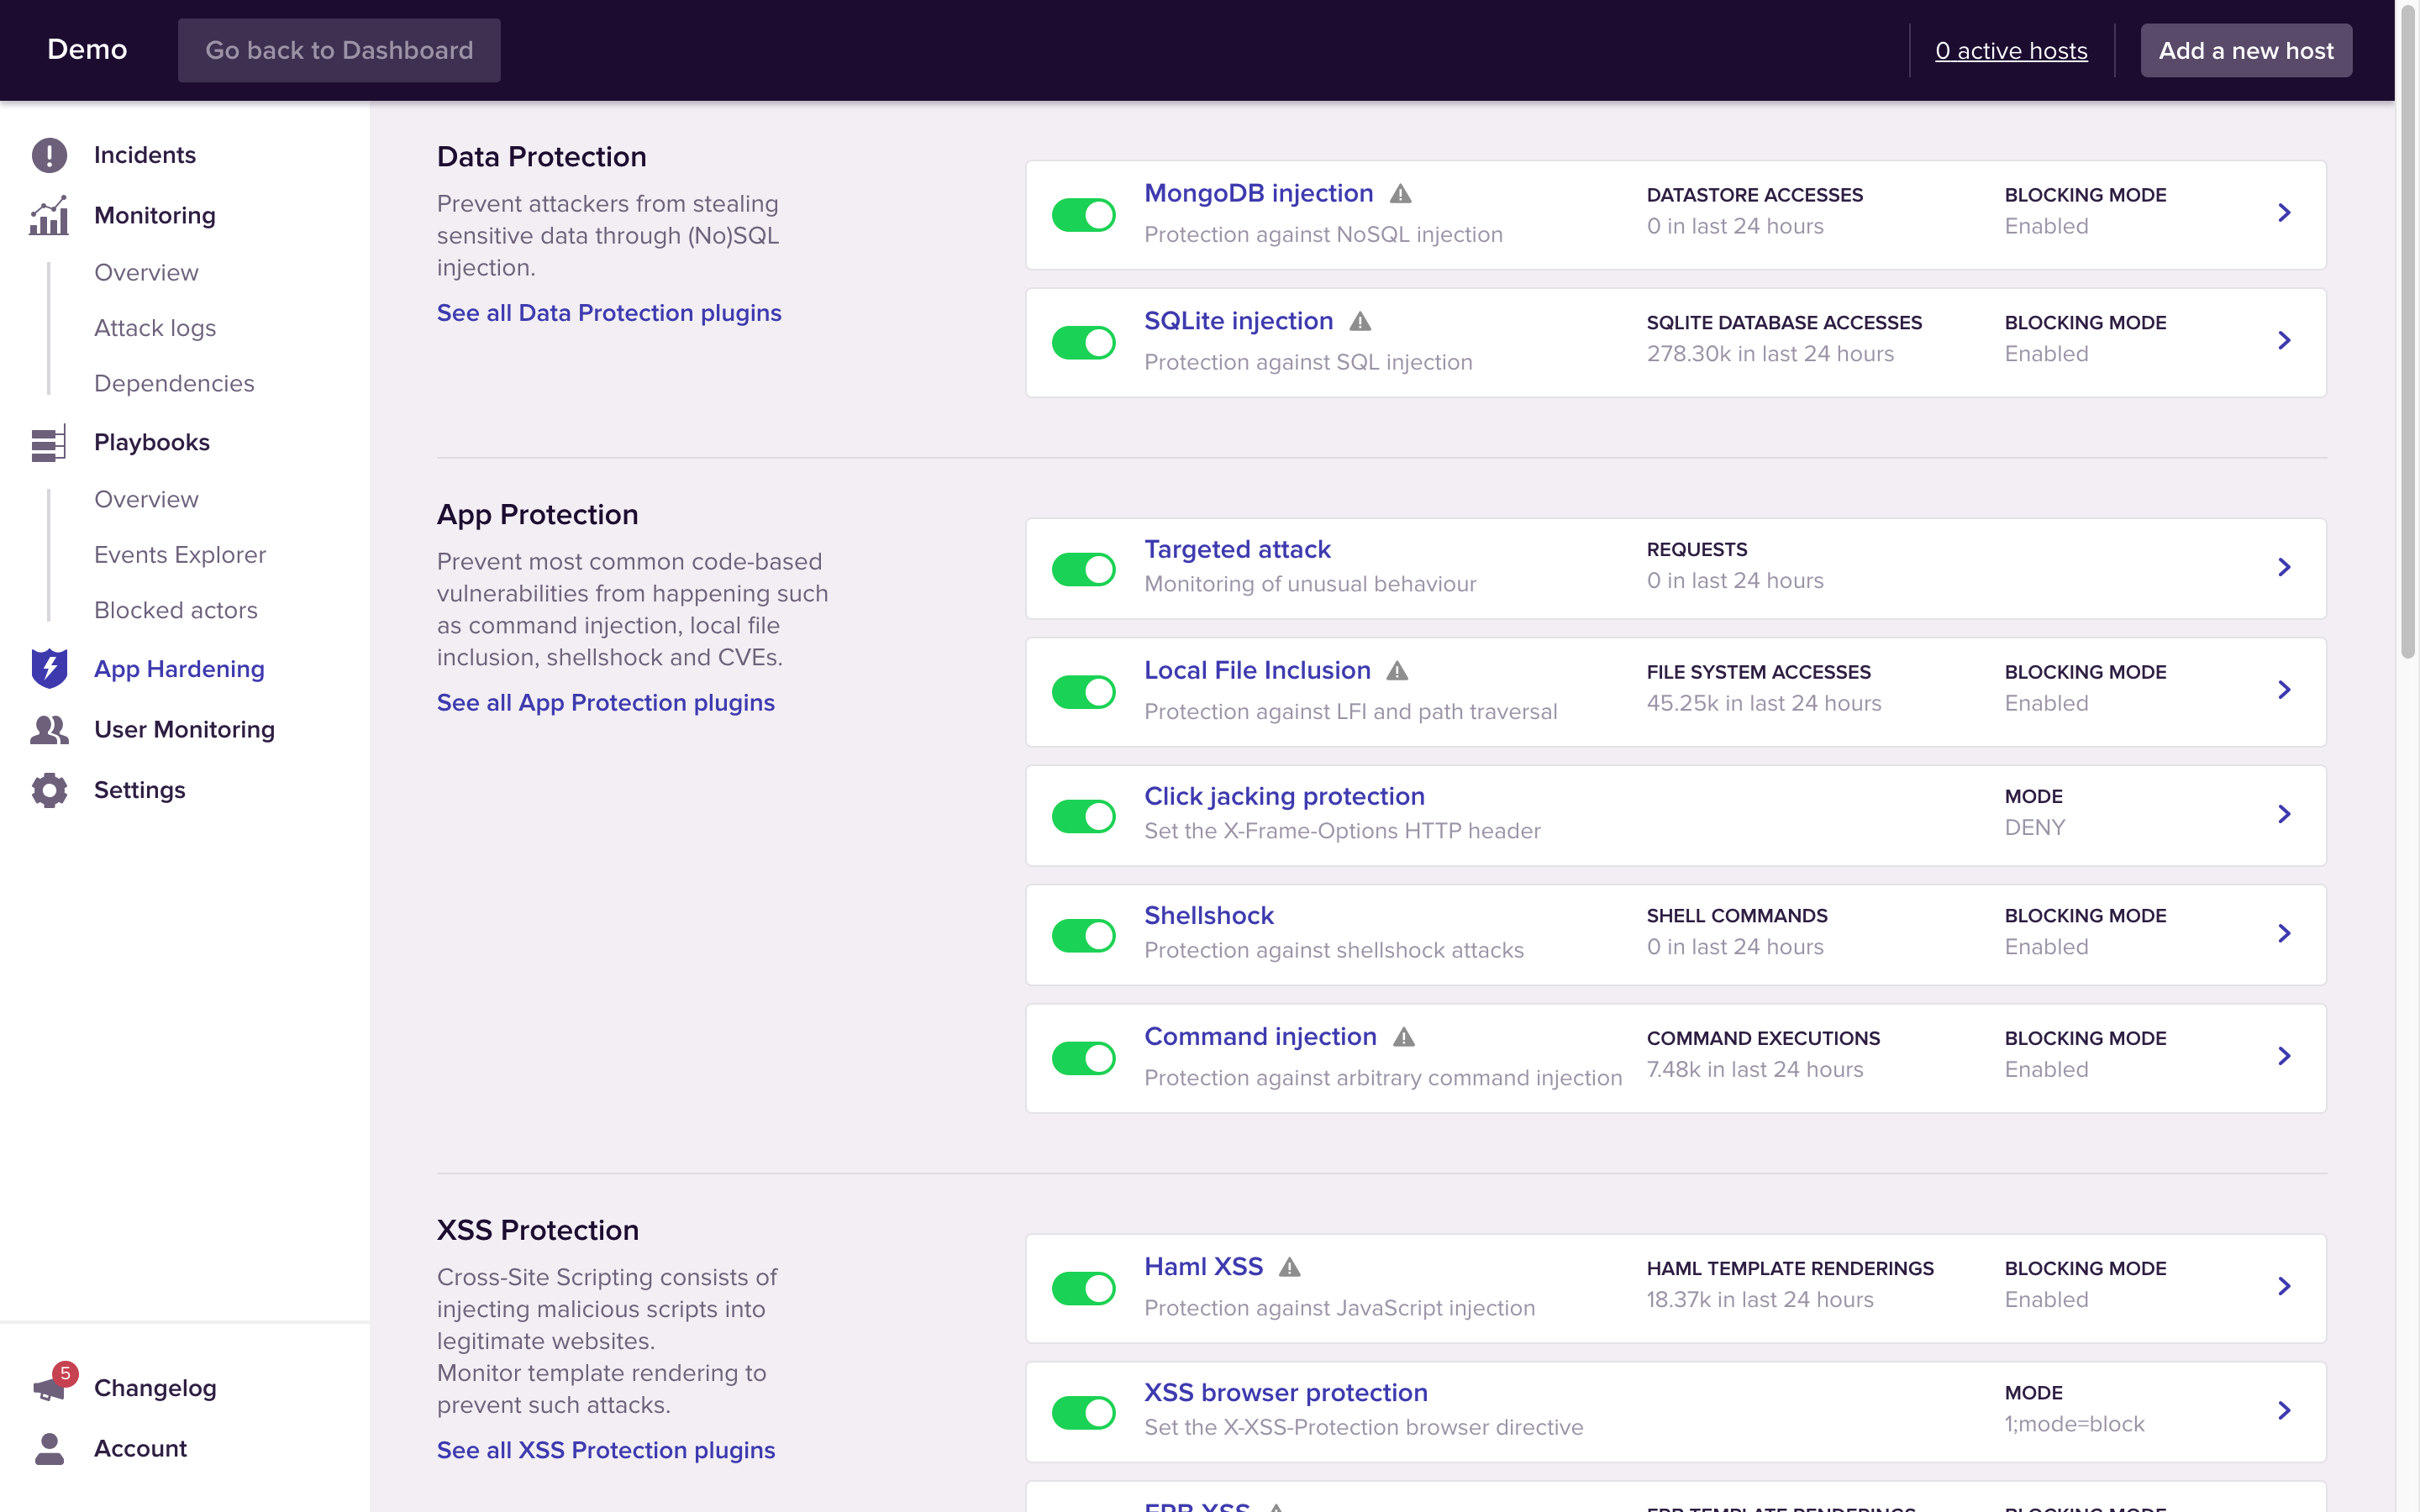Screen dimensions: 2420x1512
Task: Open See all Data Protection plugins link
Action: click(x=609, y=313)
